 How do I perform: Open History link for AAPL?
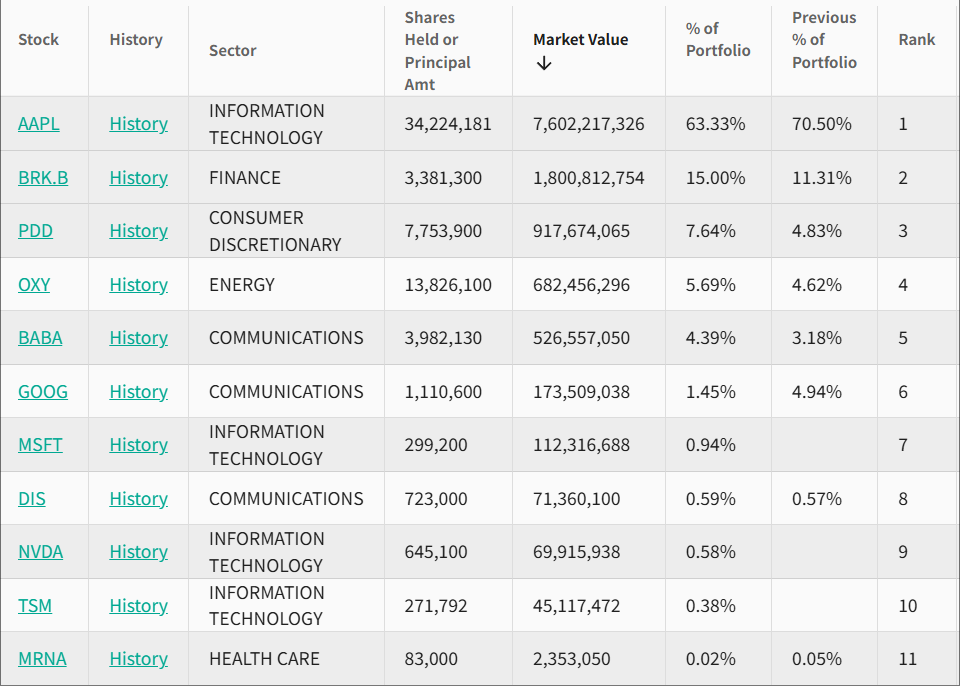point(138,124)
